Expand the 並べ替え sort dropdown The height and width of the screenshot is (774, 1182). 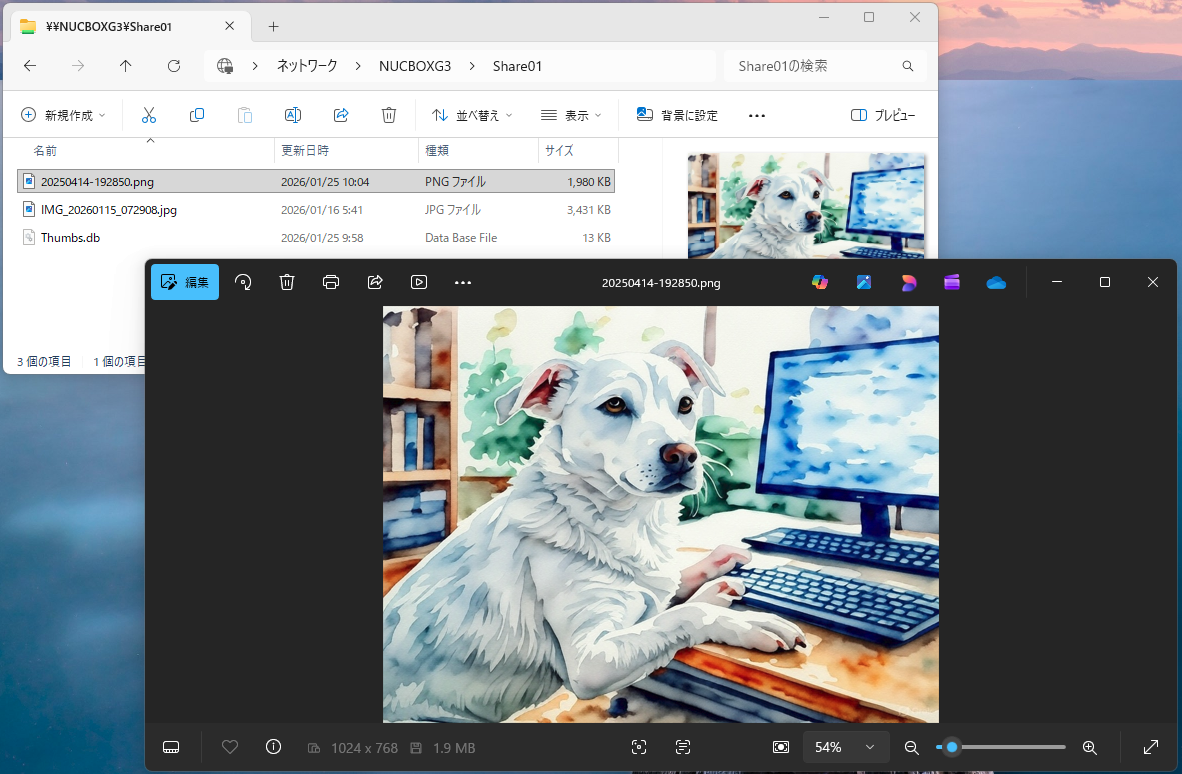click(472, 115)
